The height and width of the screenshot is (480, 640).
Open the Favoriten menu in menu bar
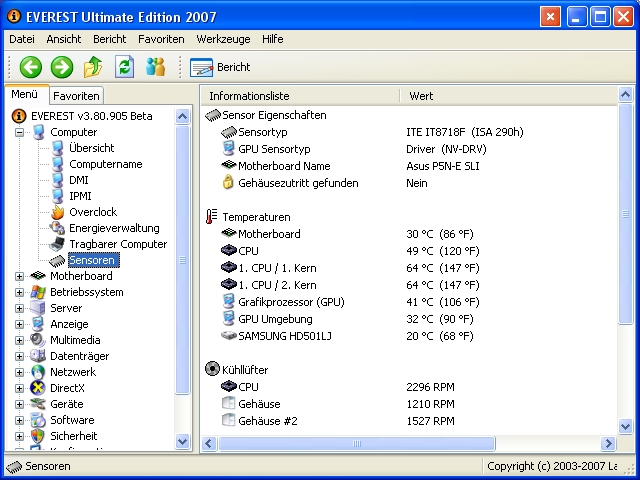[161, 39]
